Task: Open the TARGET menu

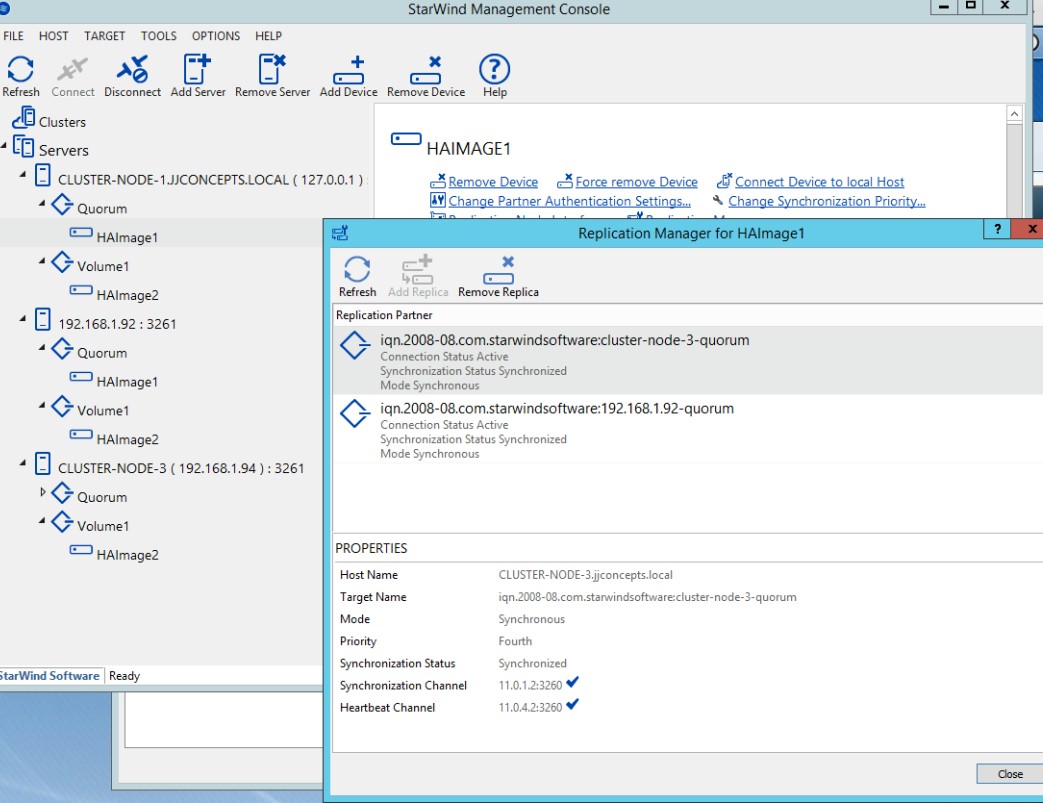Action: click(104, 36)
